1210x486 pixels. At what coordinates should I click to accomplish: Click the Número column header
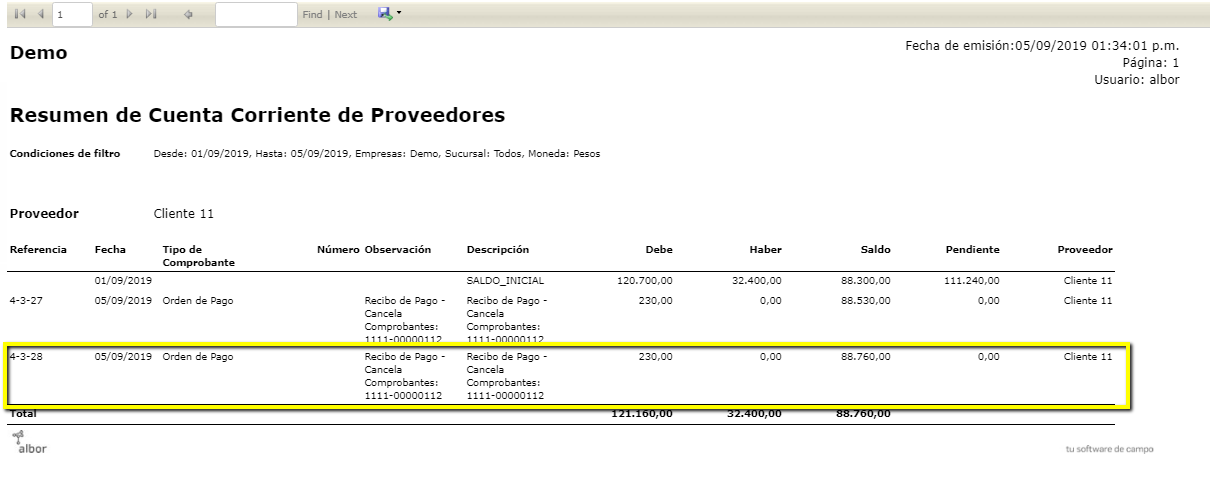[x=338, y=249]
